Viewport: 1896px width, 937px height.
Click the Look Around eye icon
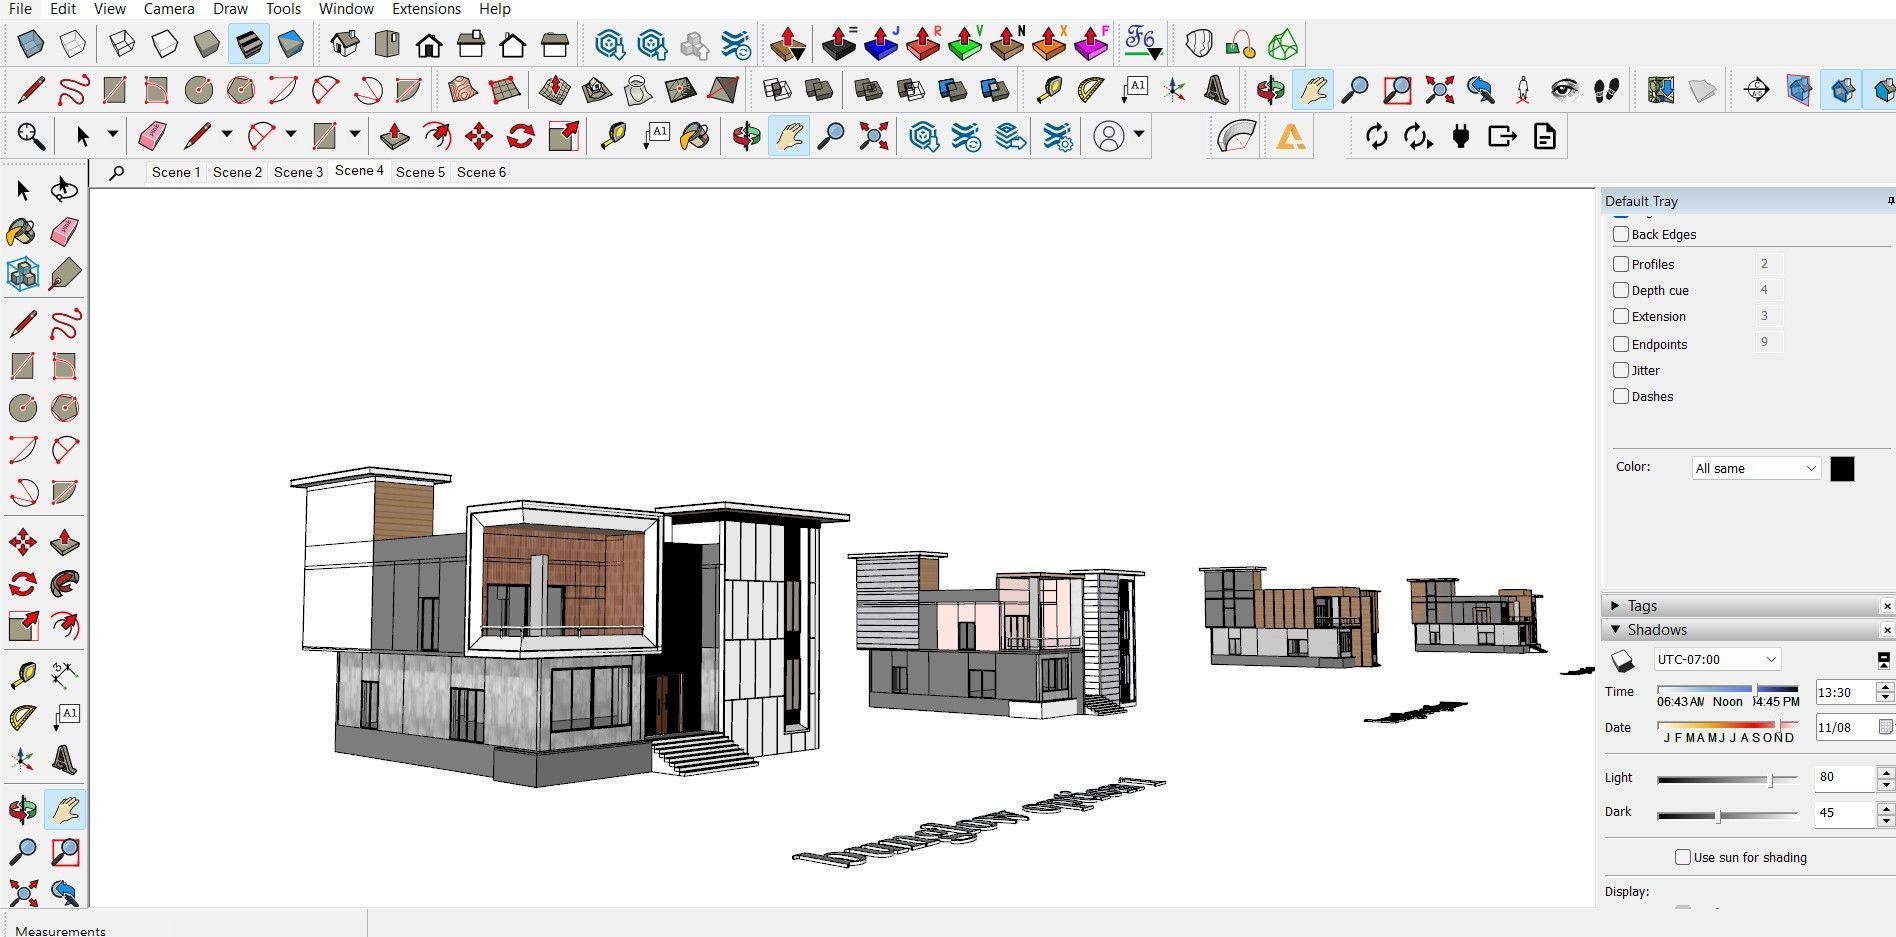tap(1564, 90)
